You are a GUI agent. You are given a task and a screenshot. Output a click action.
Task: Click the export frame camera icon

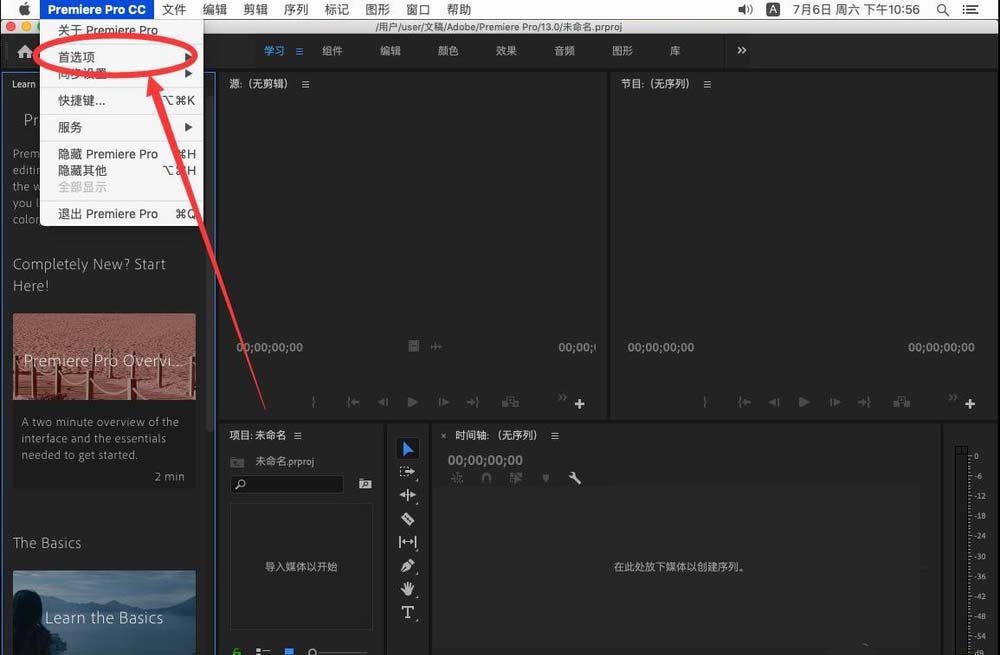(x=901, y=401)
